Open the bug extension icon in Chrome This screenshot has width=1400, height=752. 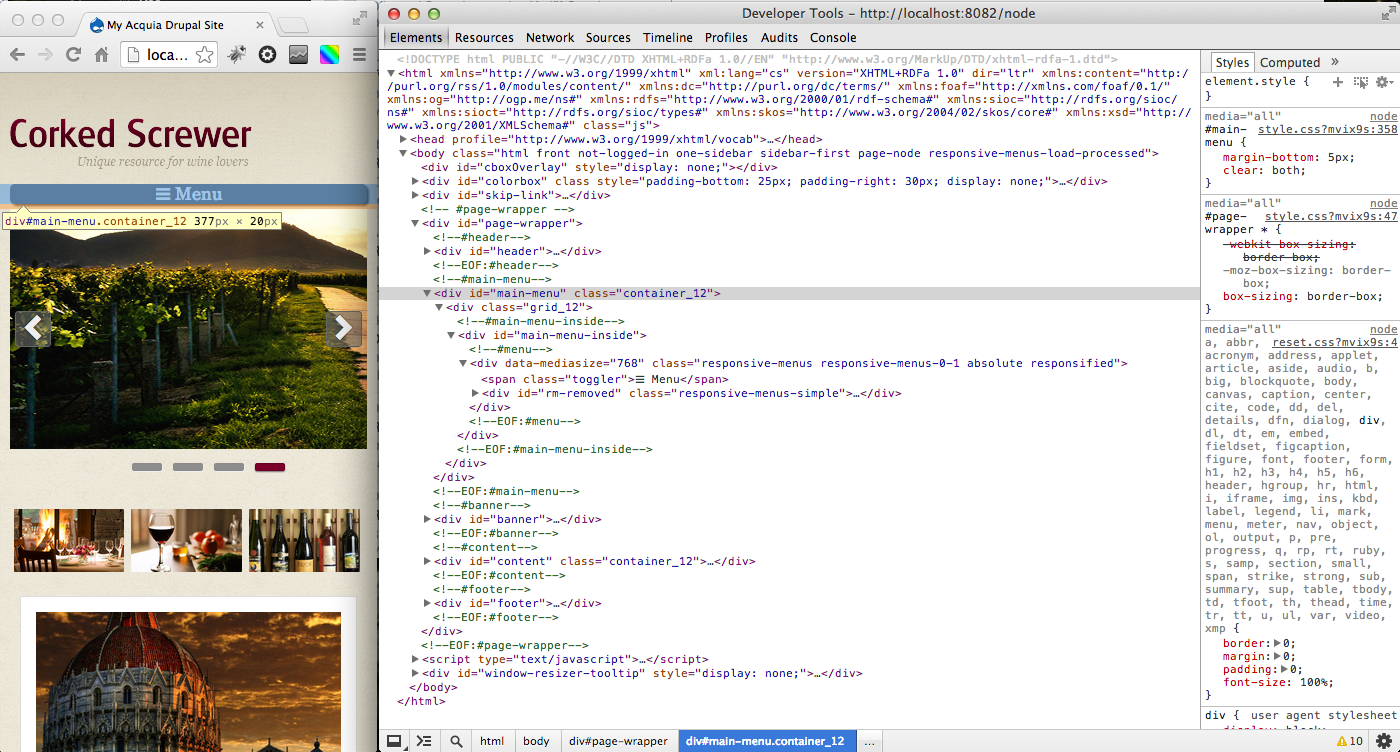pos(236,55)
